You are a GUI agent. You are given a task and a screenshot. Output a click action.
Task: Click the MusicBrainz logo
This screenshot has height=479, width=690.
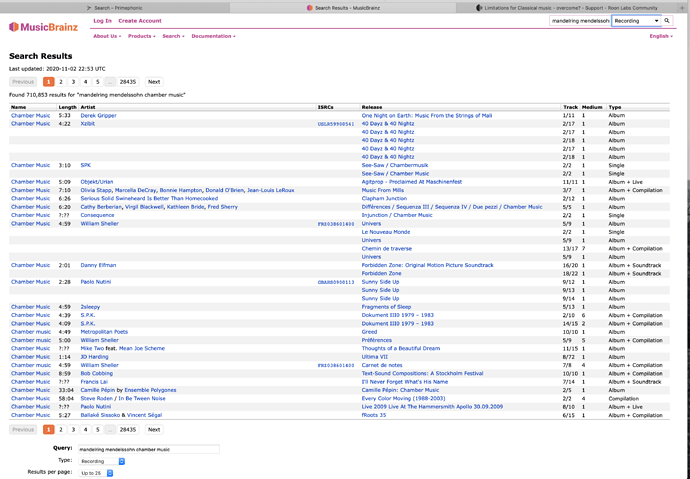coord(43,27)
